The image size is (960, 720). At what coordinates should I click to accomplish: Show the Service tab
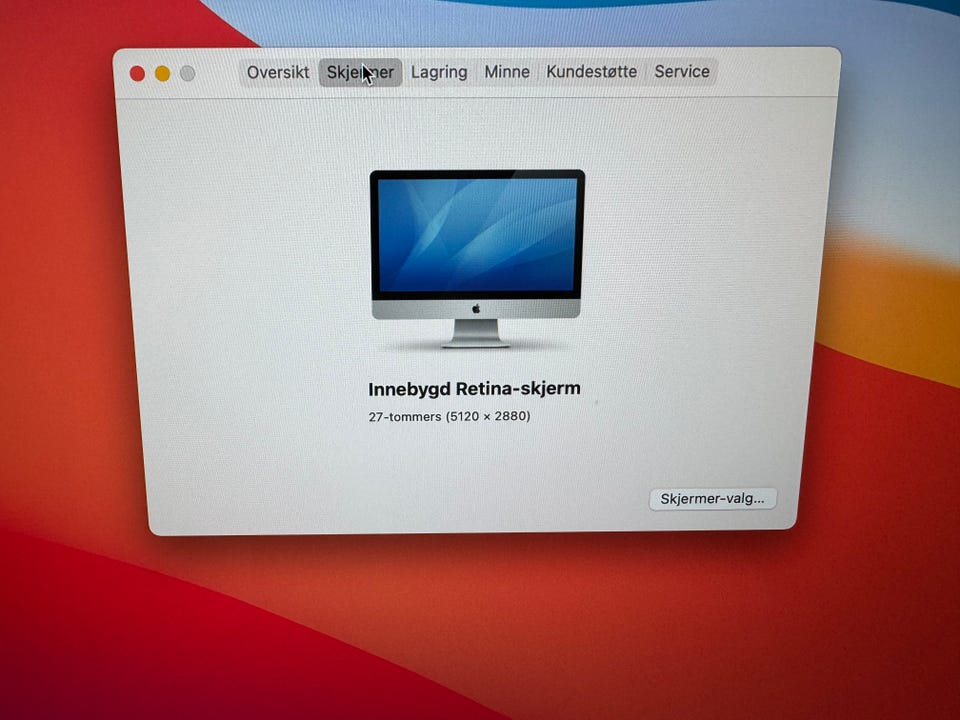point(681,71)
